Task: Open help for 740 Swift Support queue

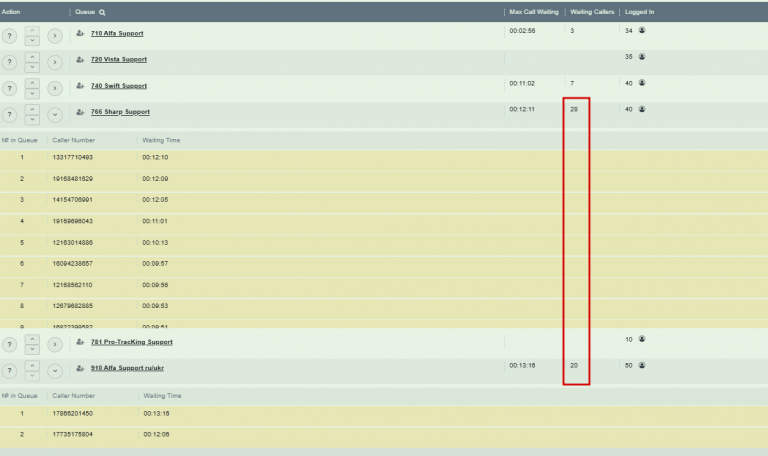Action: 9,89
